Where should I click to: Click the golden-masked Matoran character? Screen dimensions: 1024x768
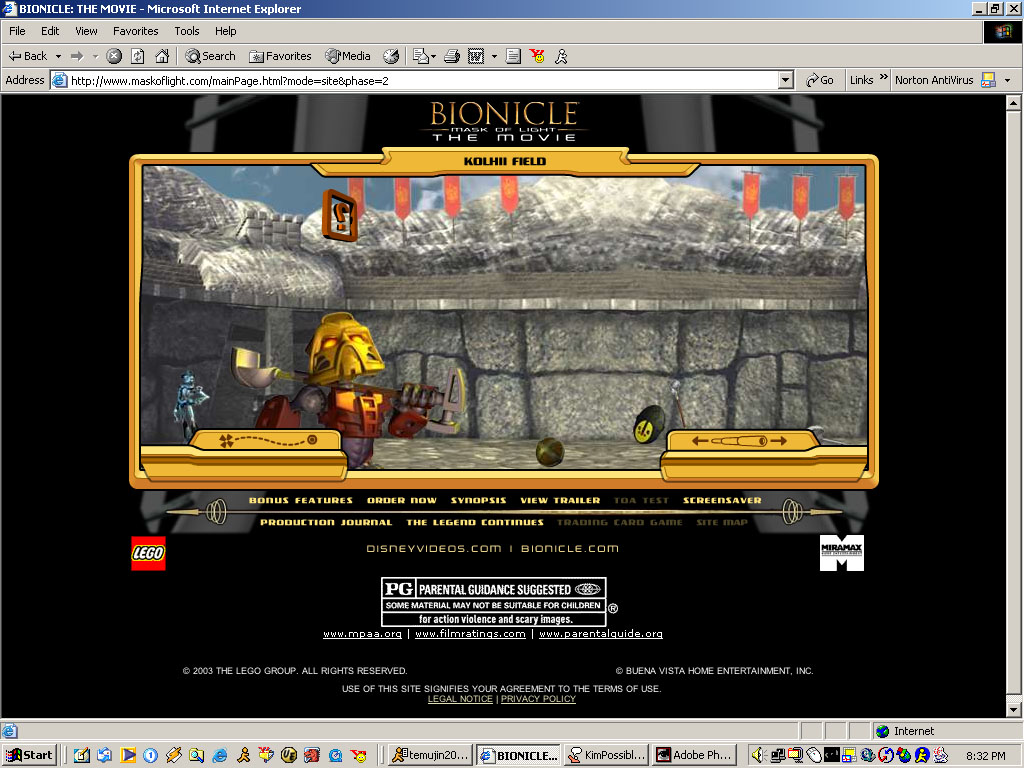[349, 385]
